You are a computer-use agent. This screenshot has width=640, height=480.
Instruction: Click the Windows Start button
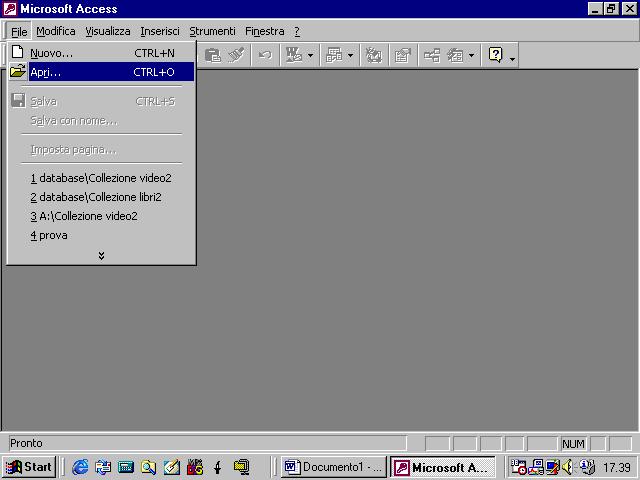point(29,467)
